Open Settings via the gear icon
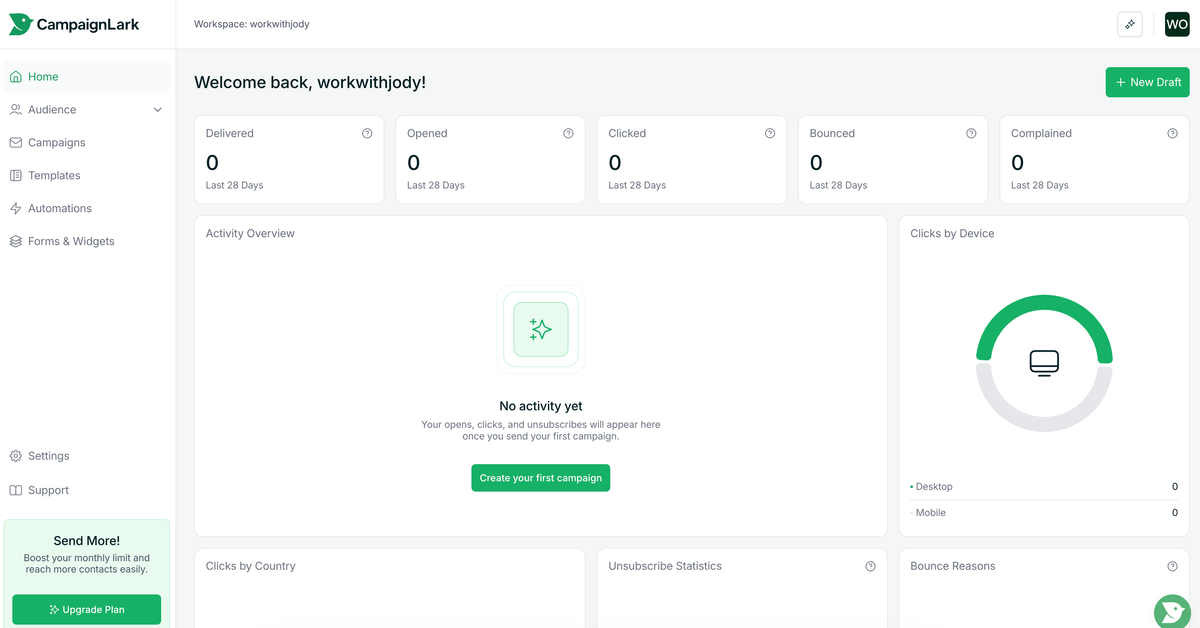Screen dimensions: 1200x628 coord(15,455)
